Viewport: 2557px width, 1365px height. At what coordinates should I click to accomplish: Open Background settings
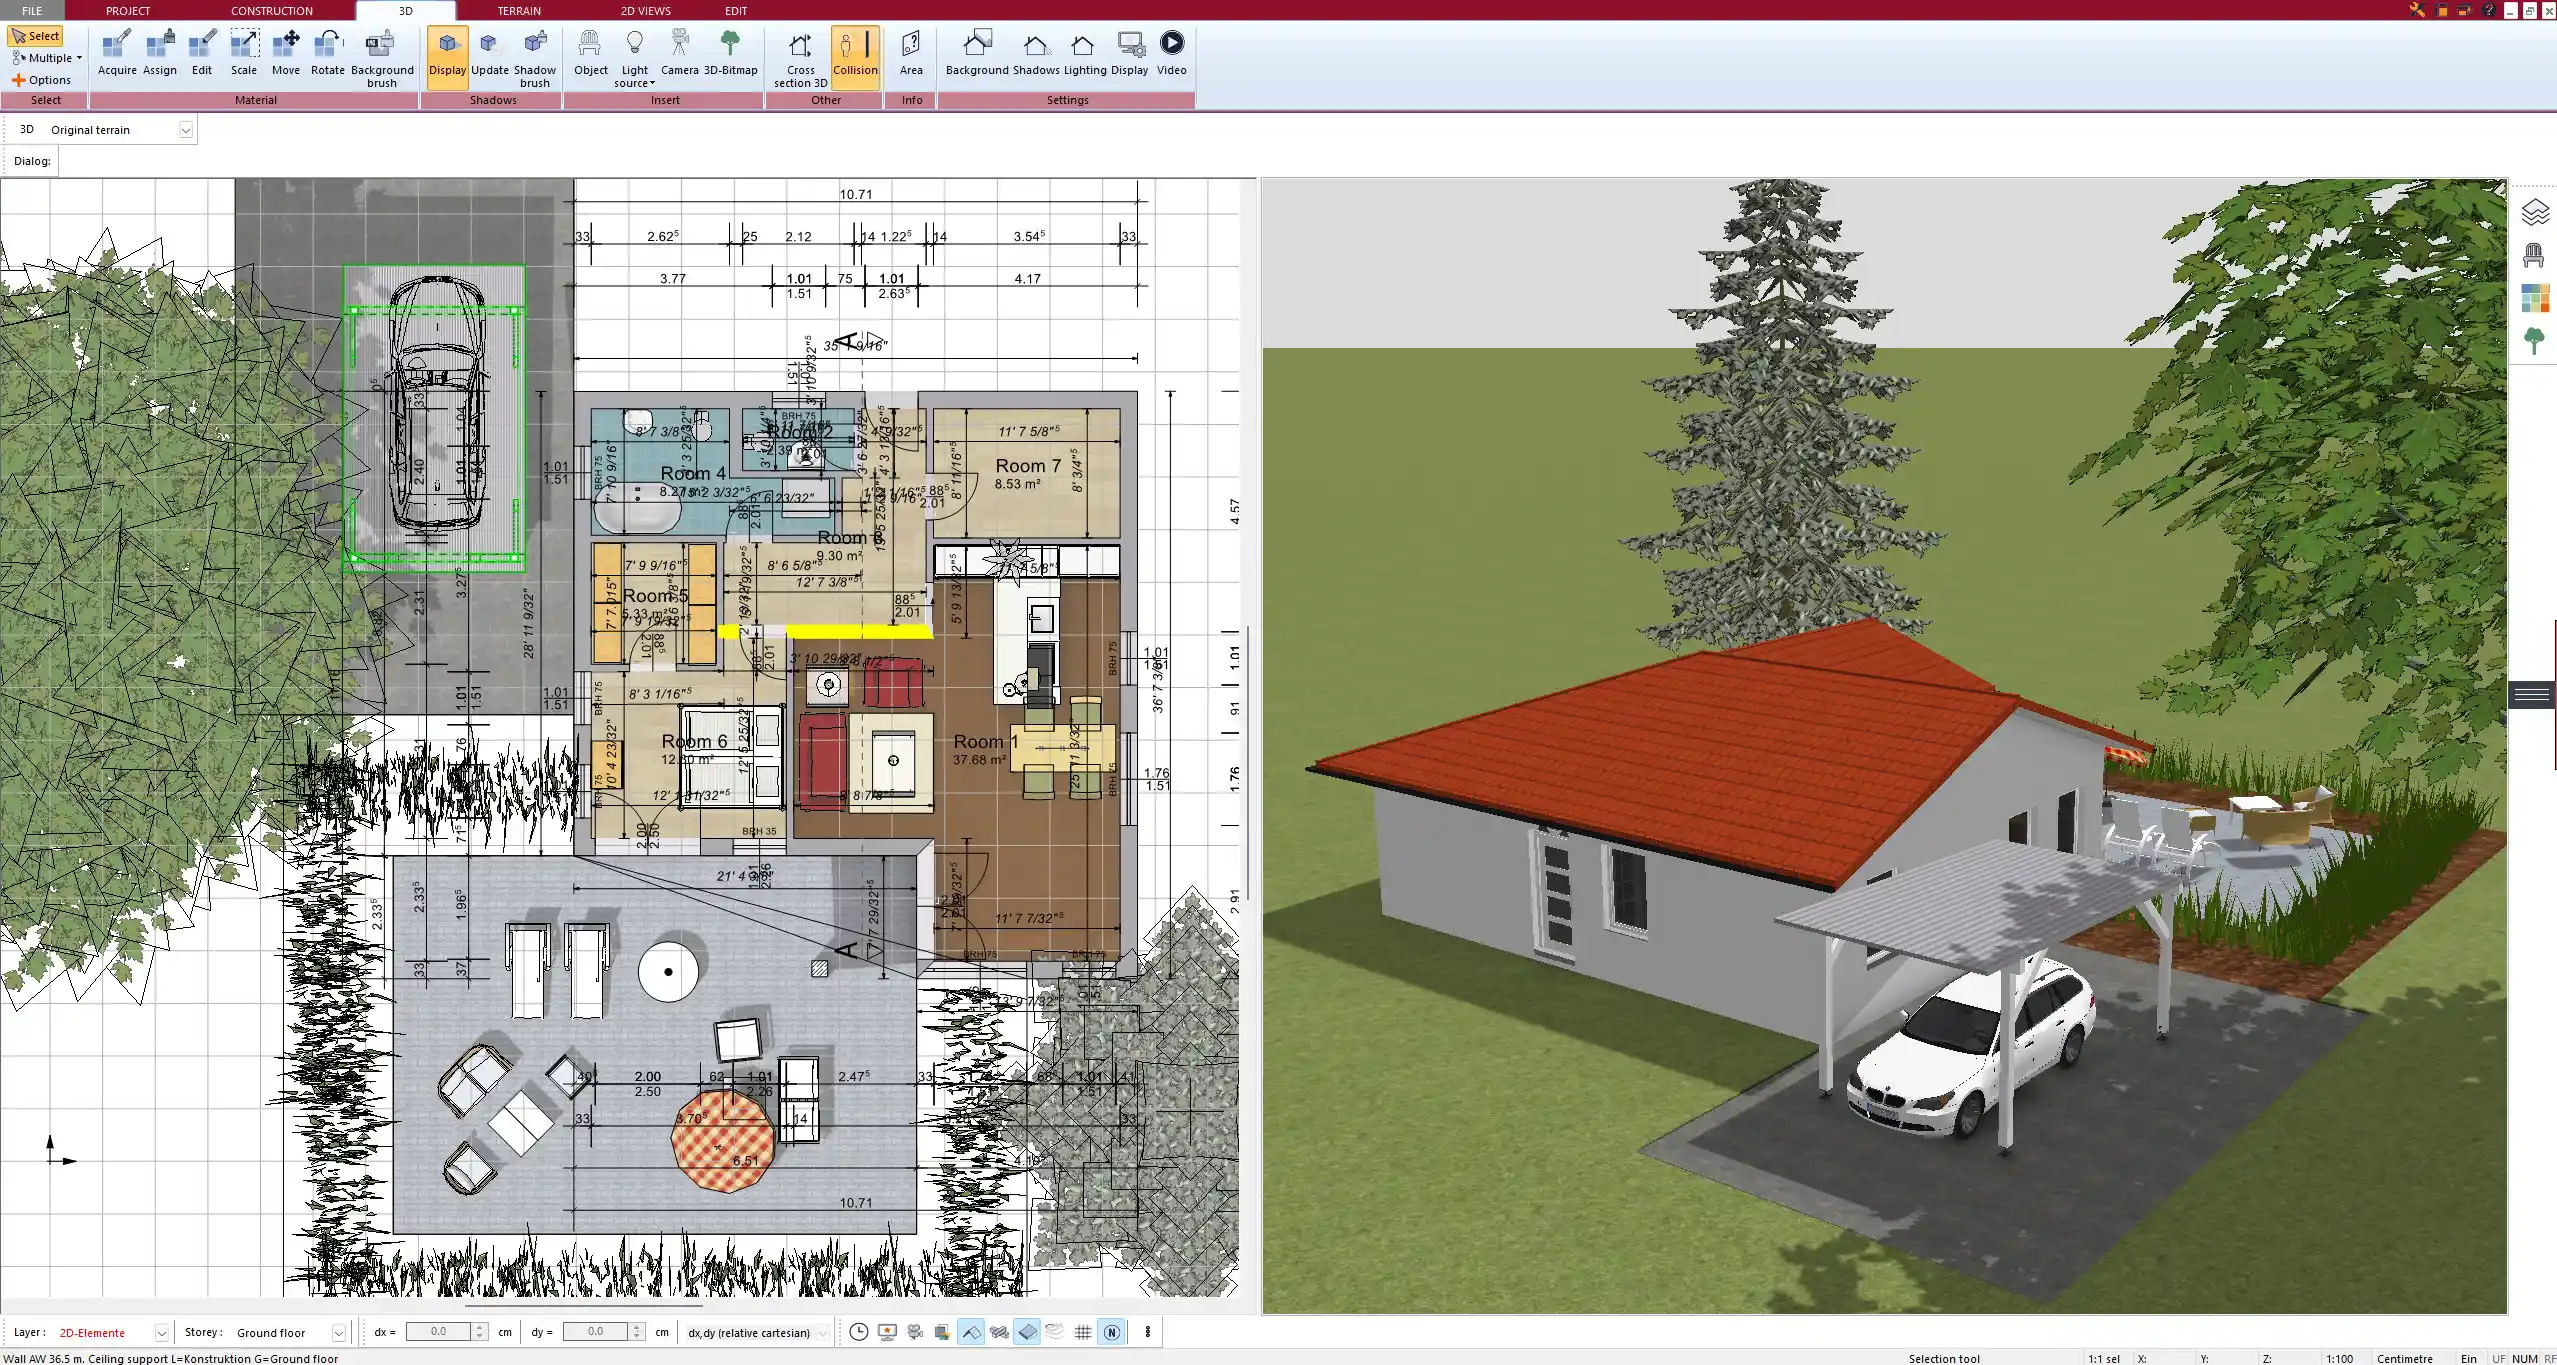click(977, 54)
